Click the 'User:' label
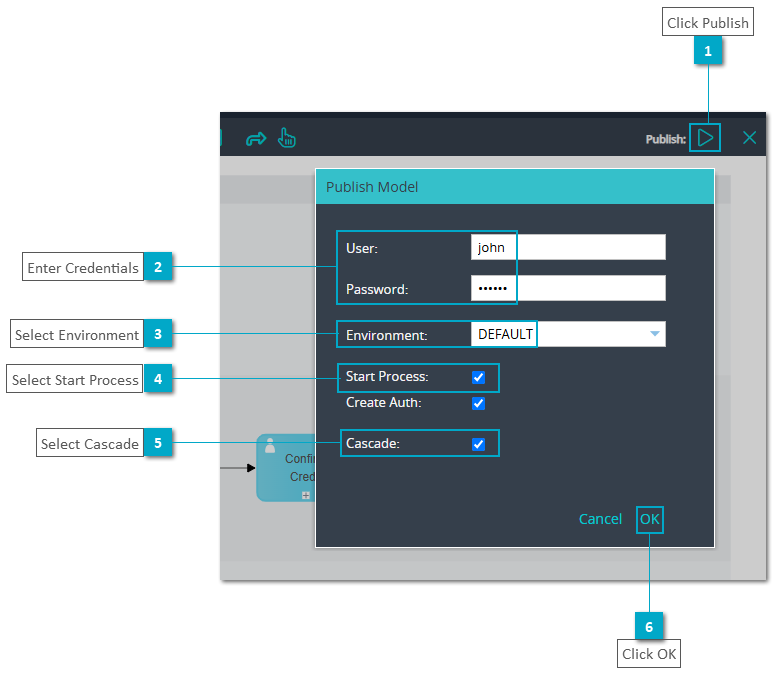The width and height of the screenshot is (775, 680). [x=362, y=248]
